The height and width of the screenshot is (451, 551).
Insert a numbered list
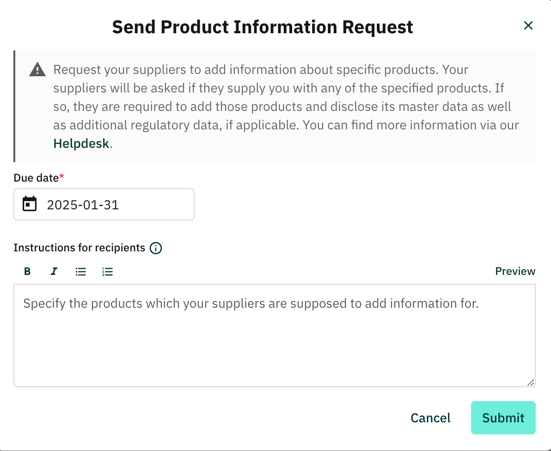(107, 271)
